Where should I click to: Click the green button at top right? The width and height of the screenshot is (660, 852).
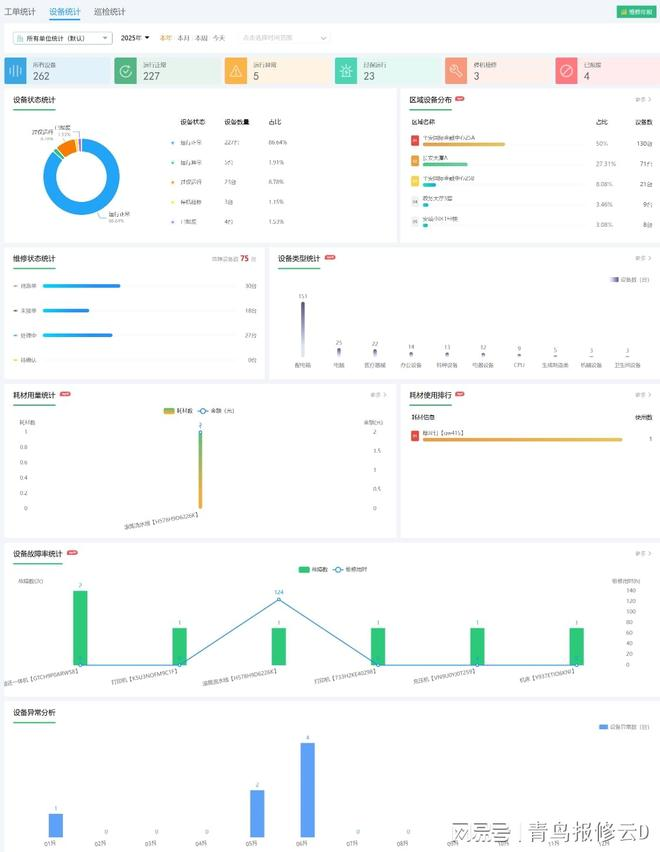636,12
